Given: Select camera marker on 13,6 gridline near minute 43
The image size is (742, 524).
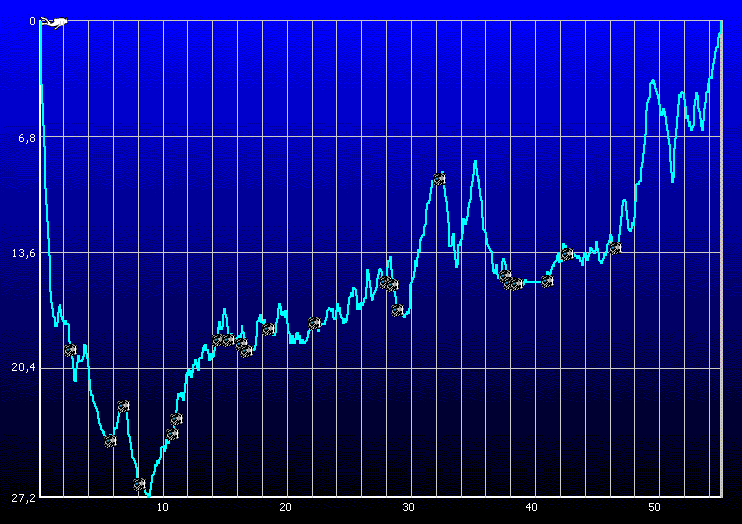Looking at the screenshot, I should pyautogui.click(x=567, y=254).
